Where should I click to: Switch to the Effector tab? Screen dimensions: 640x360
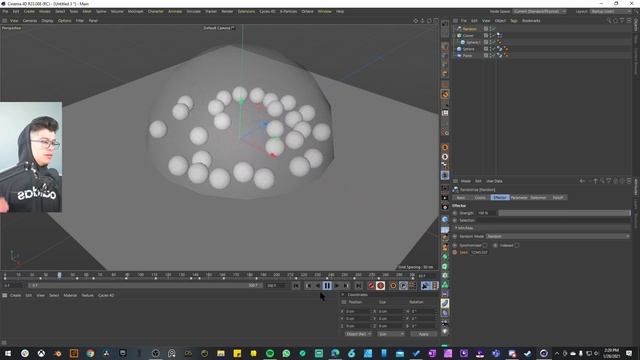tap(500, 198)
